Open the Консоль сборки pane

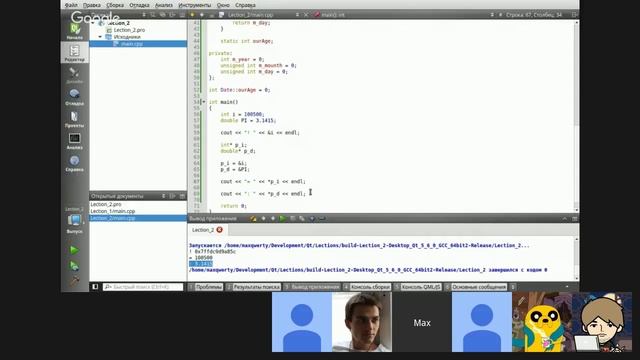[367, 287]
